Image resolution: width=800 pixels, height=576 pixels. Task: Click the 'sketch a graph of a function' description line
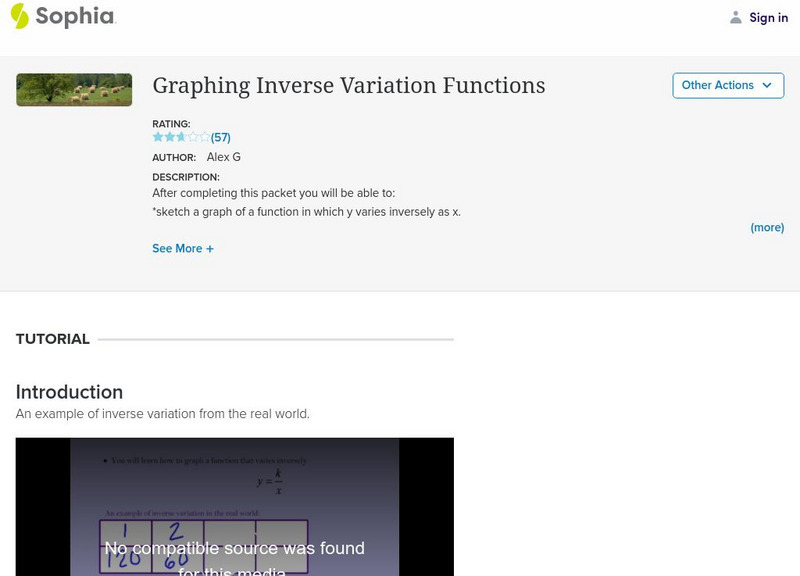[306, 212]
